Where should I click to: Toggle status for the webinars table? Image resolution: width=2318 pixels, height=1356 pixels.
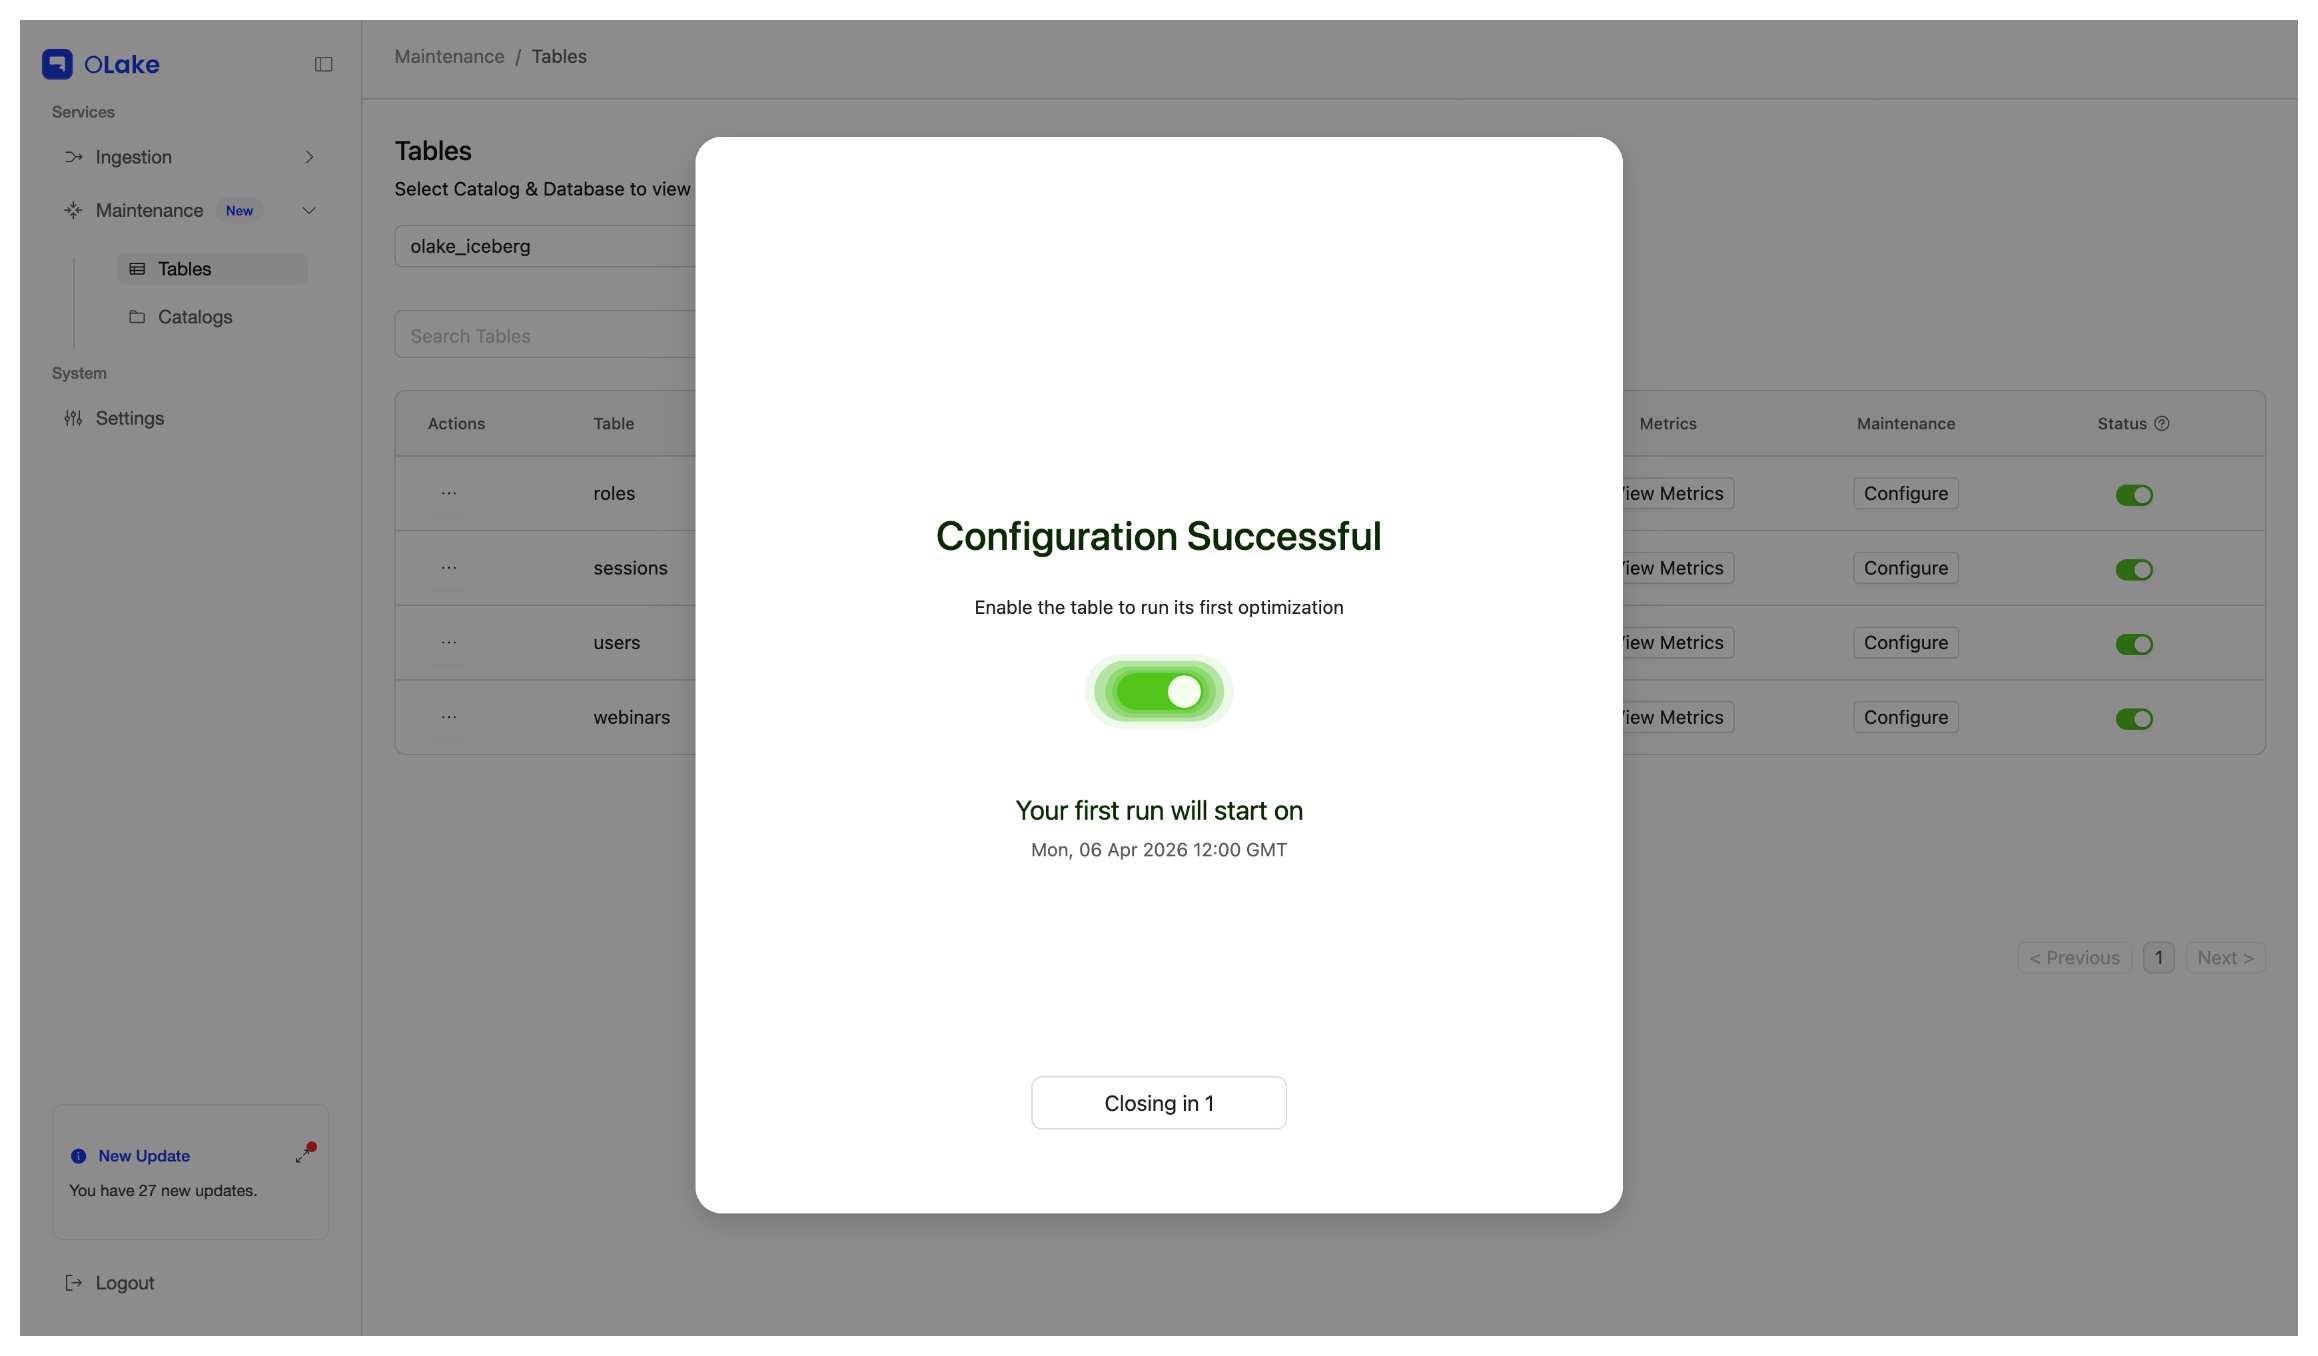[2134, 718]
